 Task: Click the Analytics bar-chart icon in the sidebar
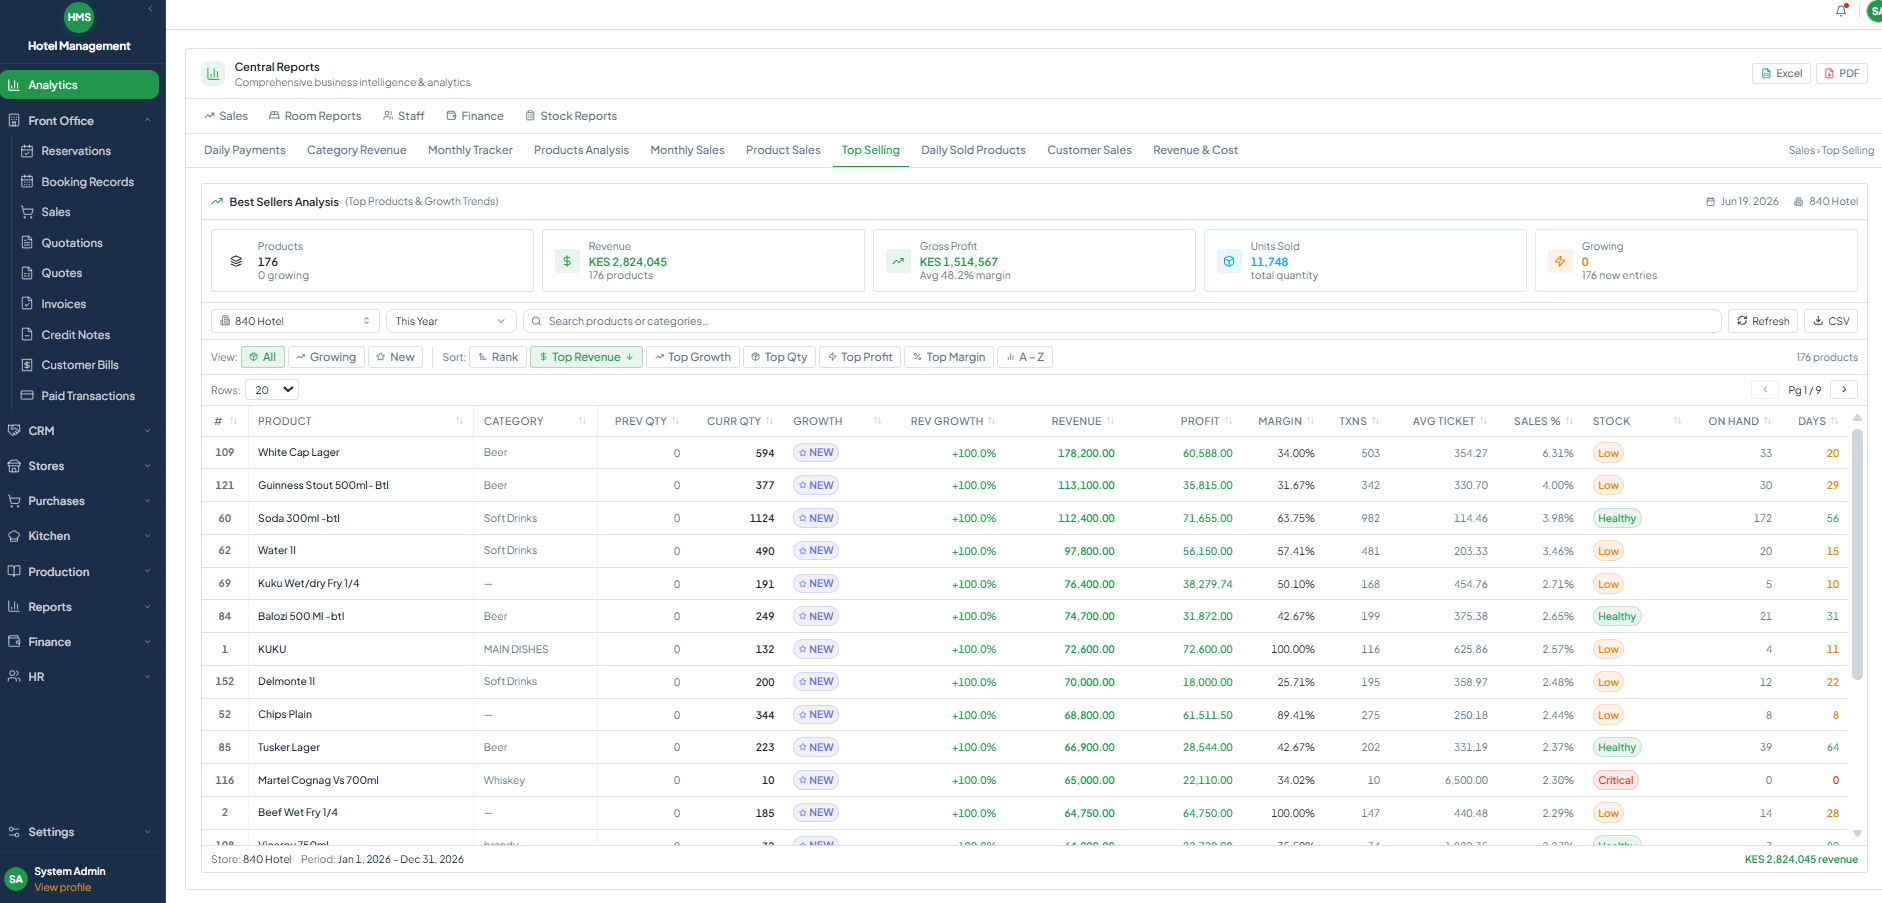coord(14,85)
